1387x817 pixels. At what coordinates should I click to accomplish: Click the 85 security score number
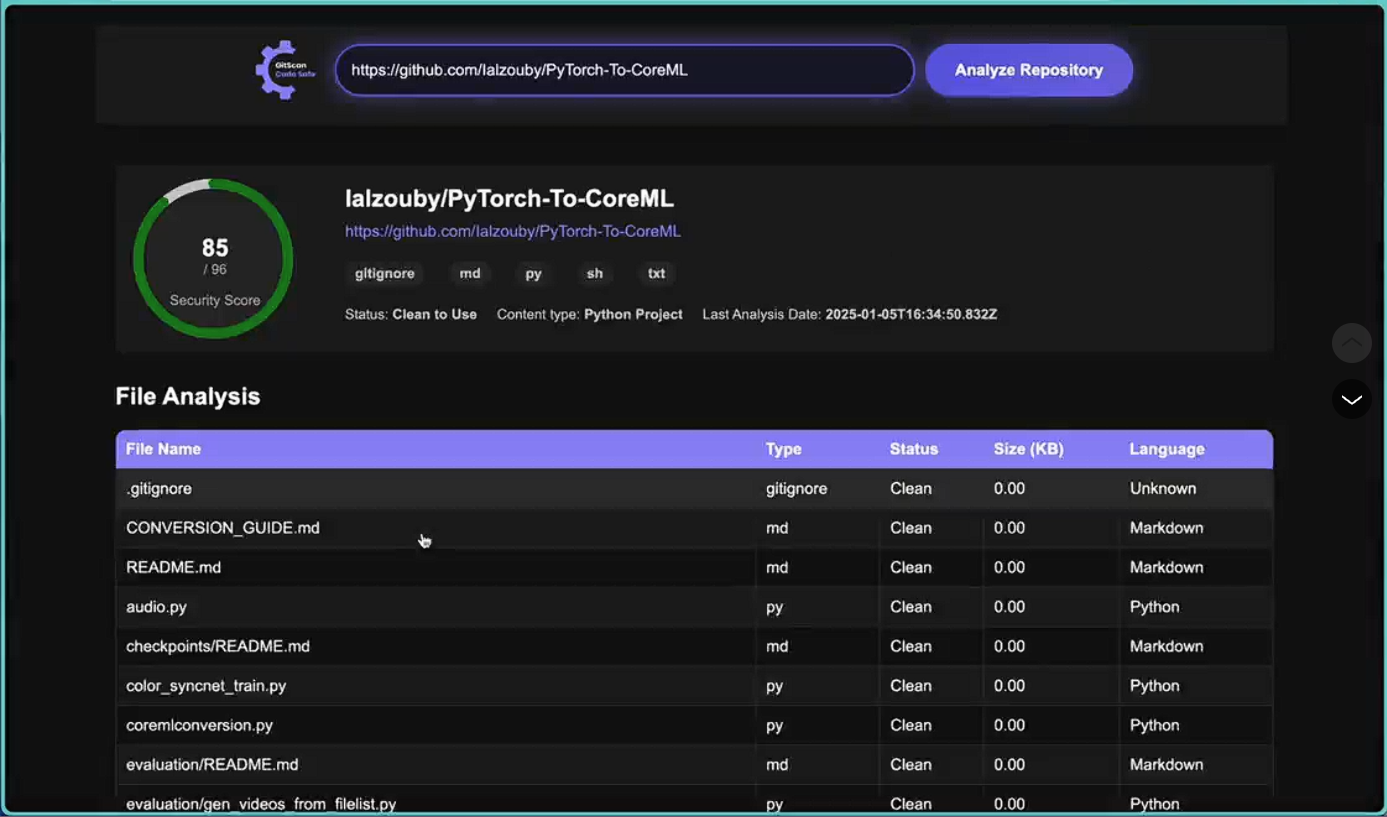pyautogui.click(x=215, y=247)
